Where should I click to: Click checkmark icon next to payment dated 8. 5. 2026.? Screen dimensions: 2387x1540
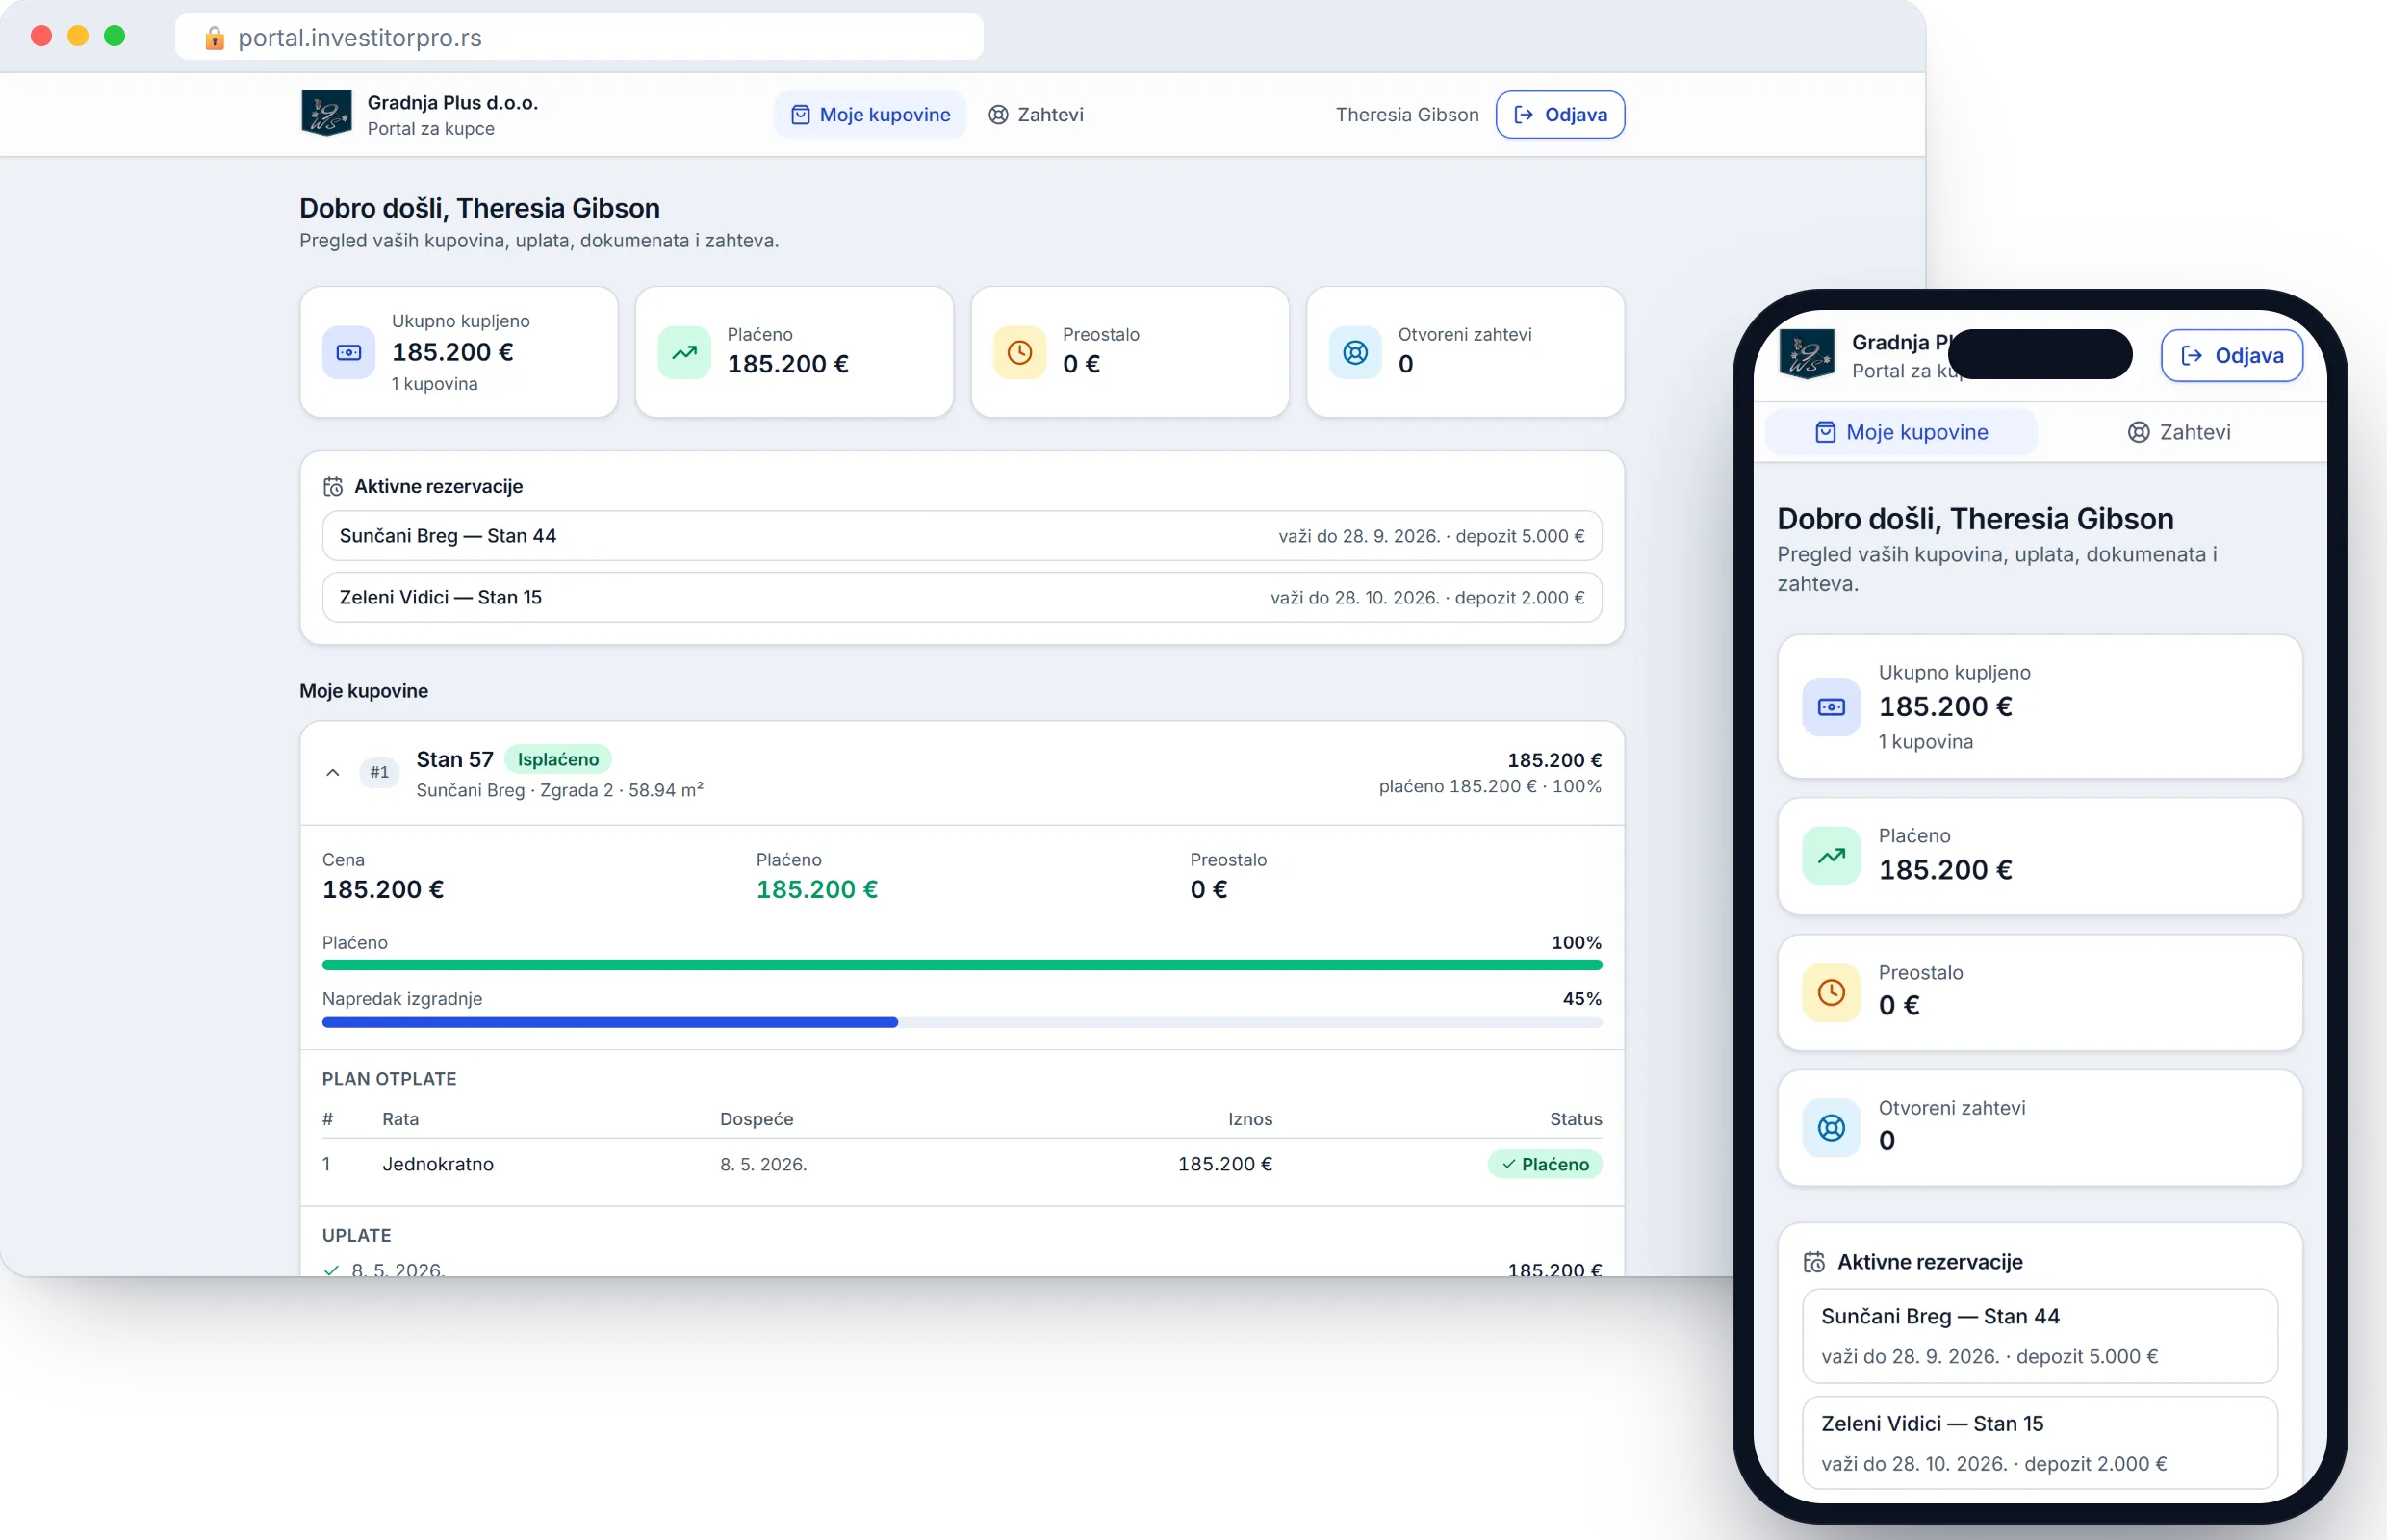point(332,1270)
